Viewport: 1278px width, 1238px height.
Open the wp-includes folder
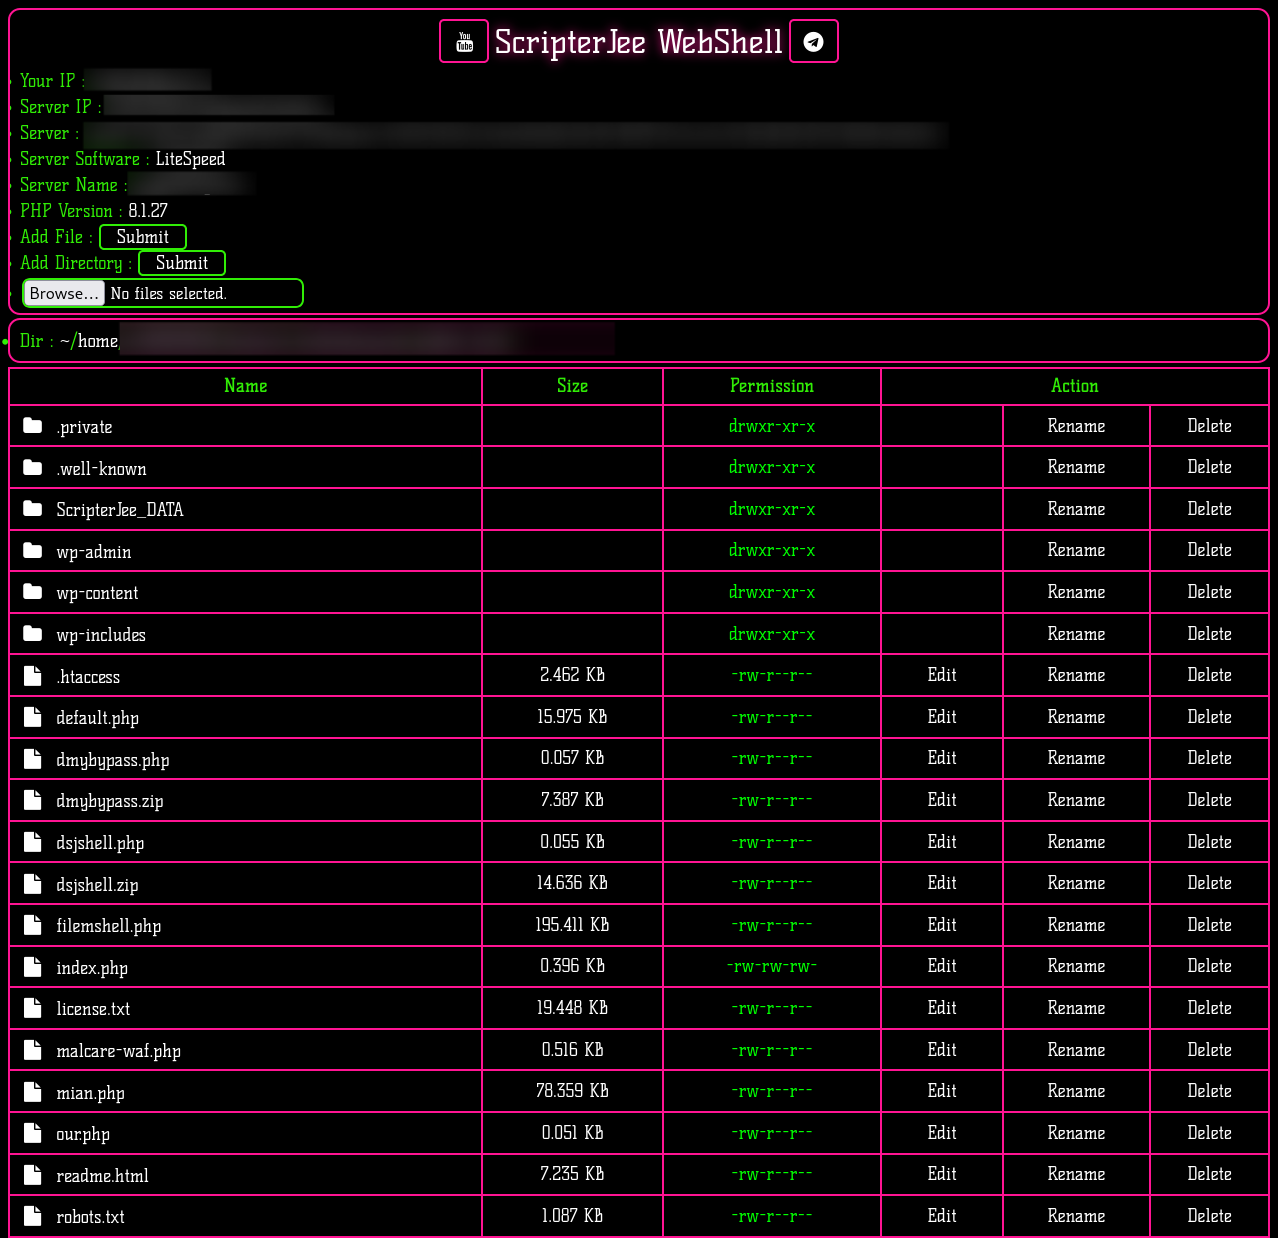tap(101, 635)
